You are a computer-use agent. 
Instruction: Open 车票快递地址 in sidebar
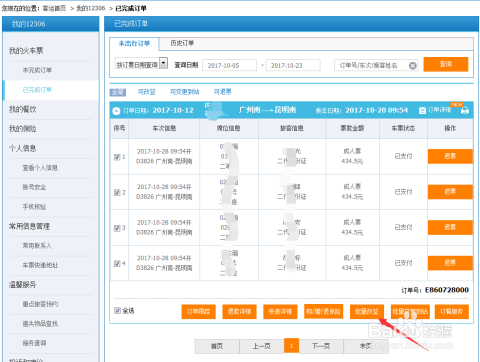tap(40, 265)
